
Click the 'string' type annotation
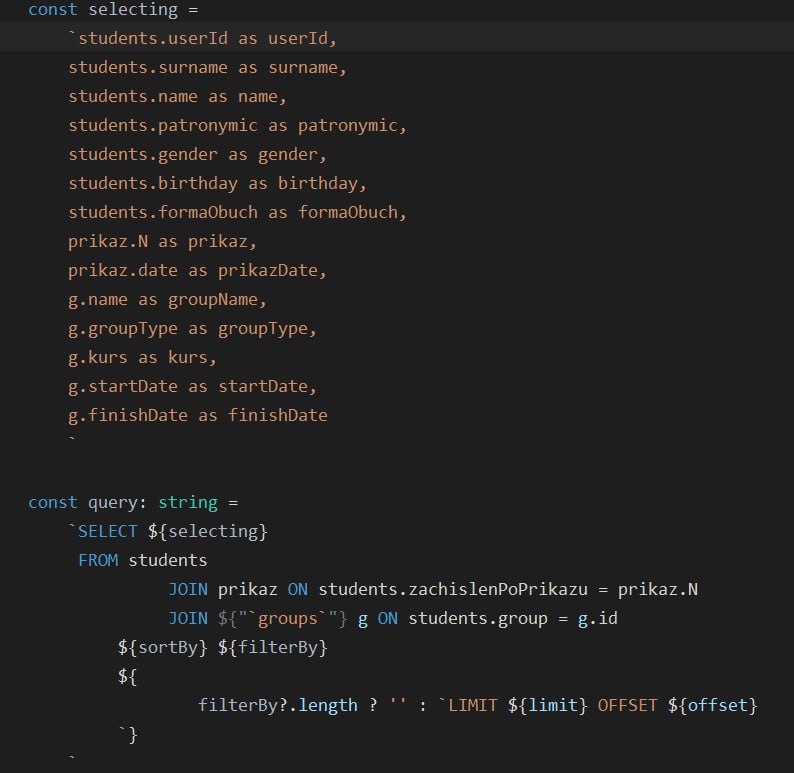188,502
